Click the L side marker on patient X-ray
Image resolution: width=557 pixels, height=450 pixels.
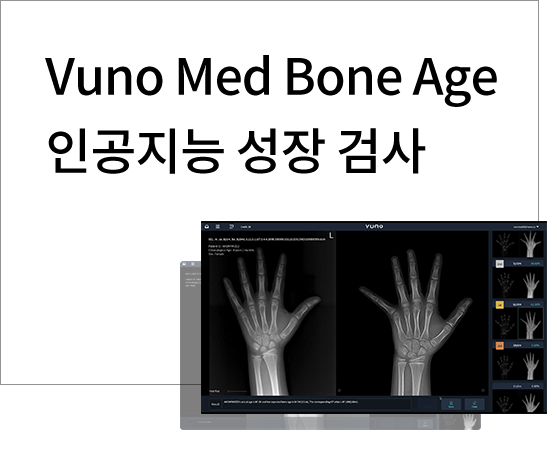coord(331,235)
